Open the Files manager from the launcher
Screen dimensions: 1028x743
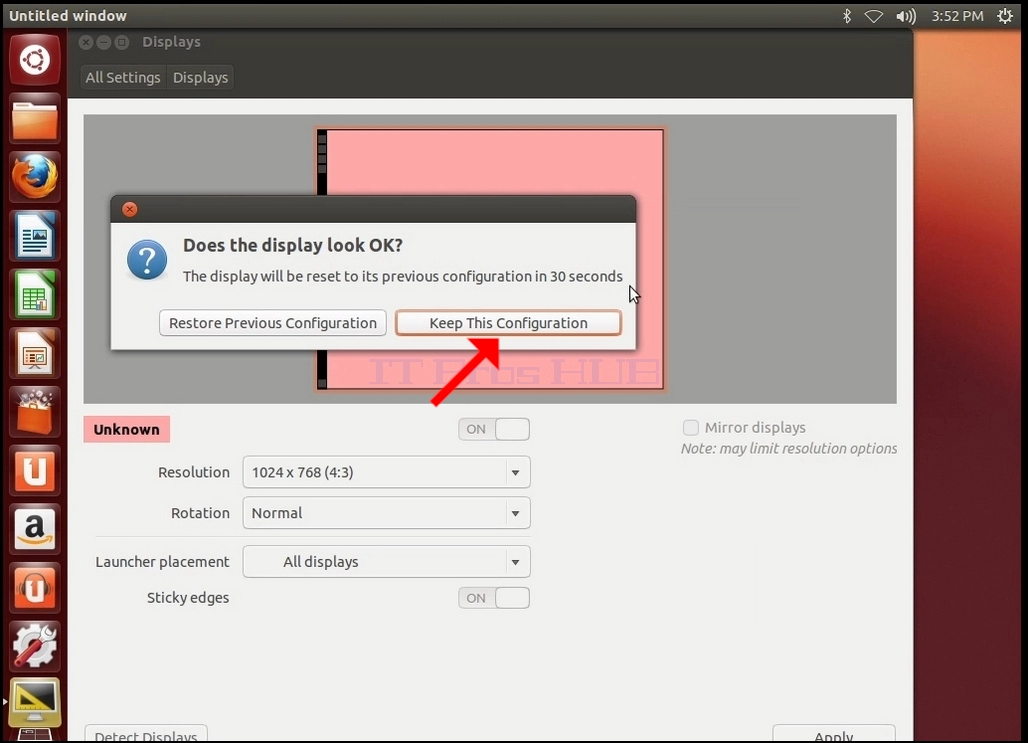pos(35,119)
